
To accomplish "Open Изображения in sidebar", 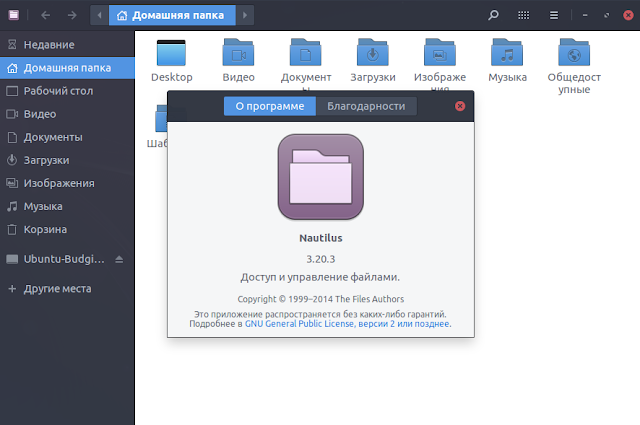I will click(67, 183).
